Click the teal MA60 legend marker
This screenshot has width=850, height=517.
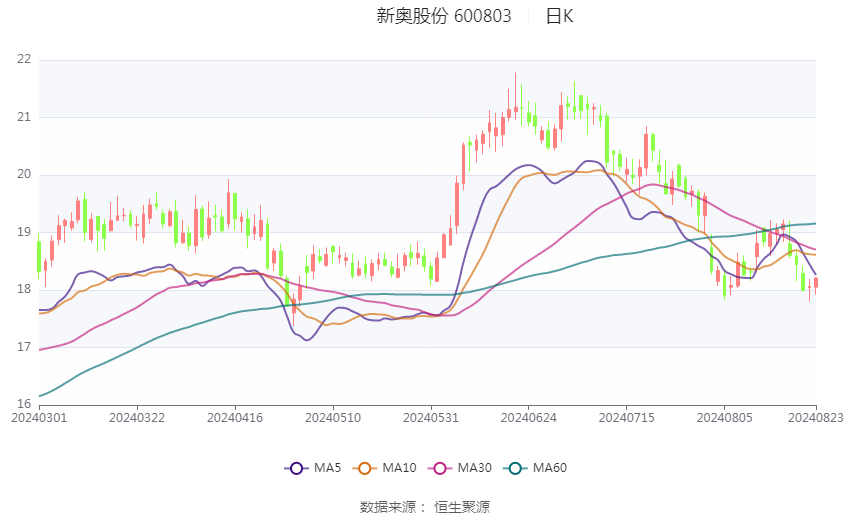[x=516, y=468]
